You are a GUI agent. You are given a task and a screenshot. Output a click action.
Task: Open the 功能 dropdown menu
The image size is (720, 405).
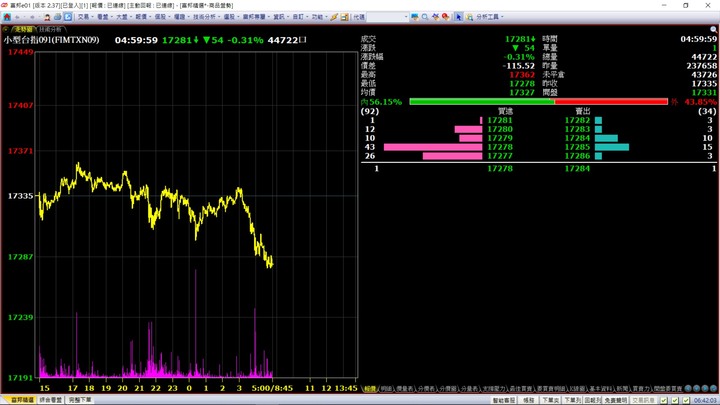320,17
